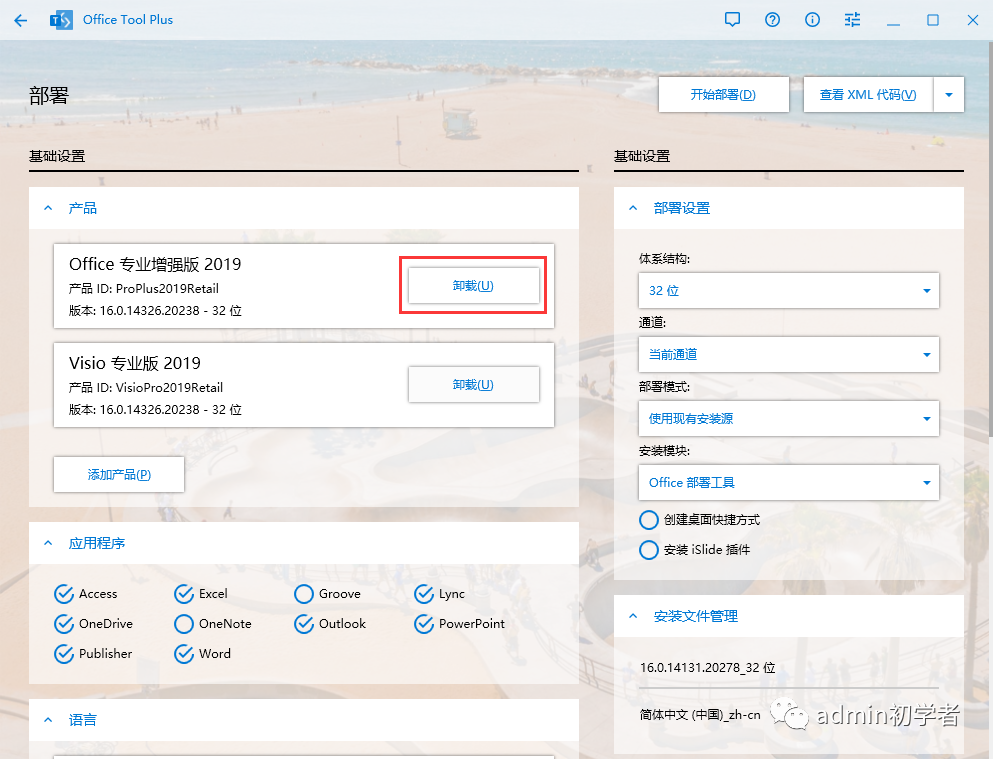
Task: Collapse the 安装文件管理 section
Action: click(633, 615)
